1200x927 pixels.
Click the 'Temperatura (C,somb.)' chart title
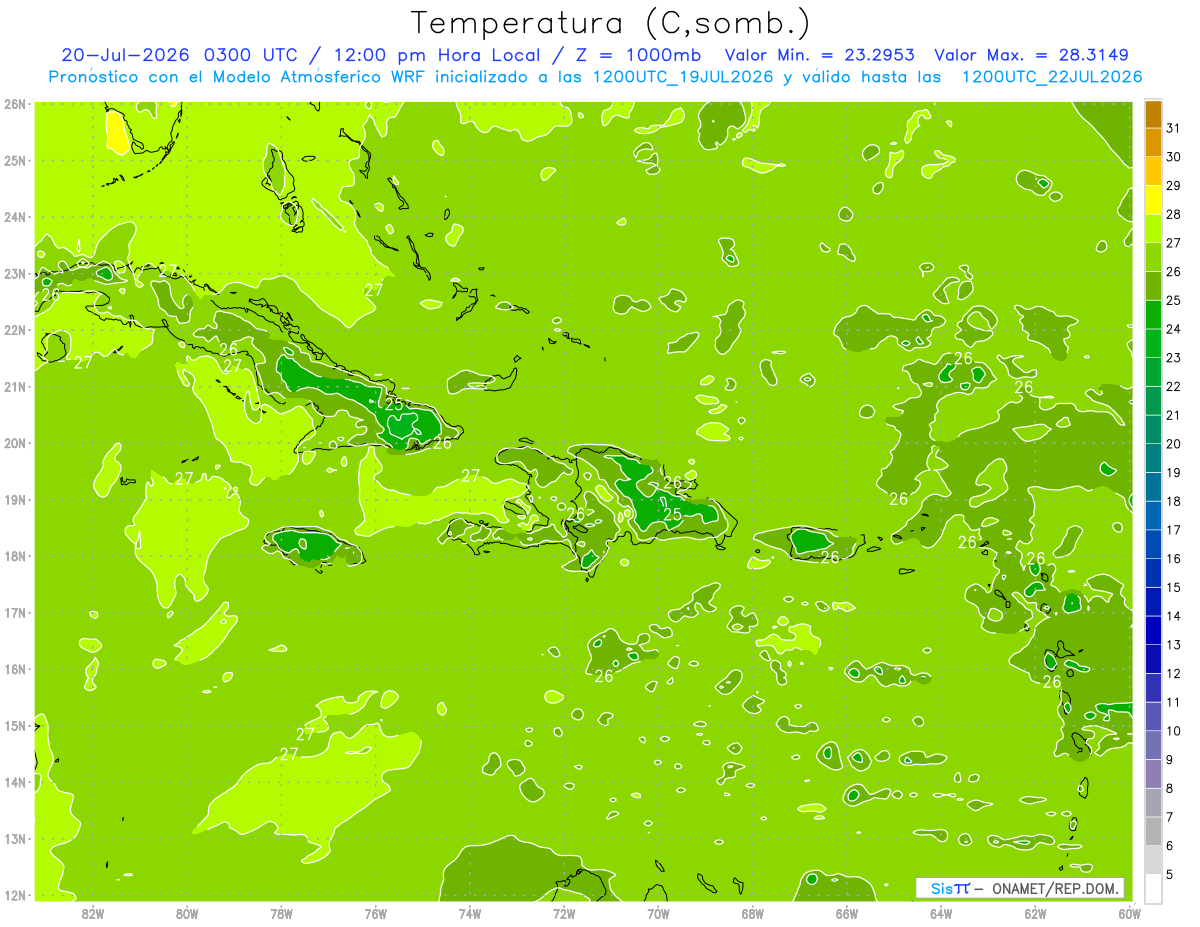[x=611, y=23]
